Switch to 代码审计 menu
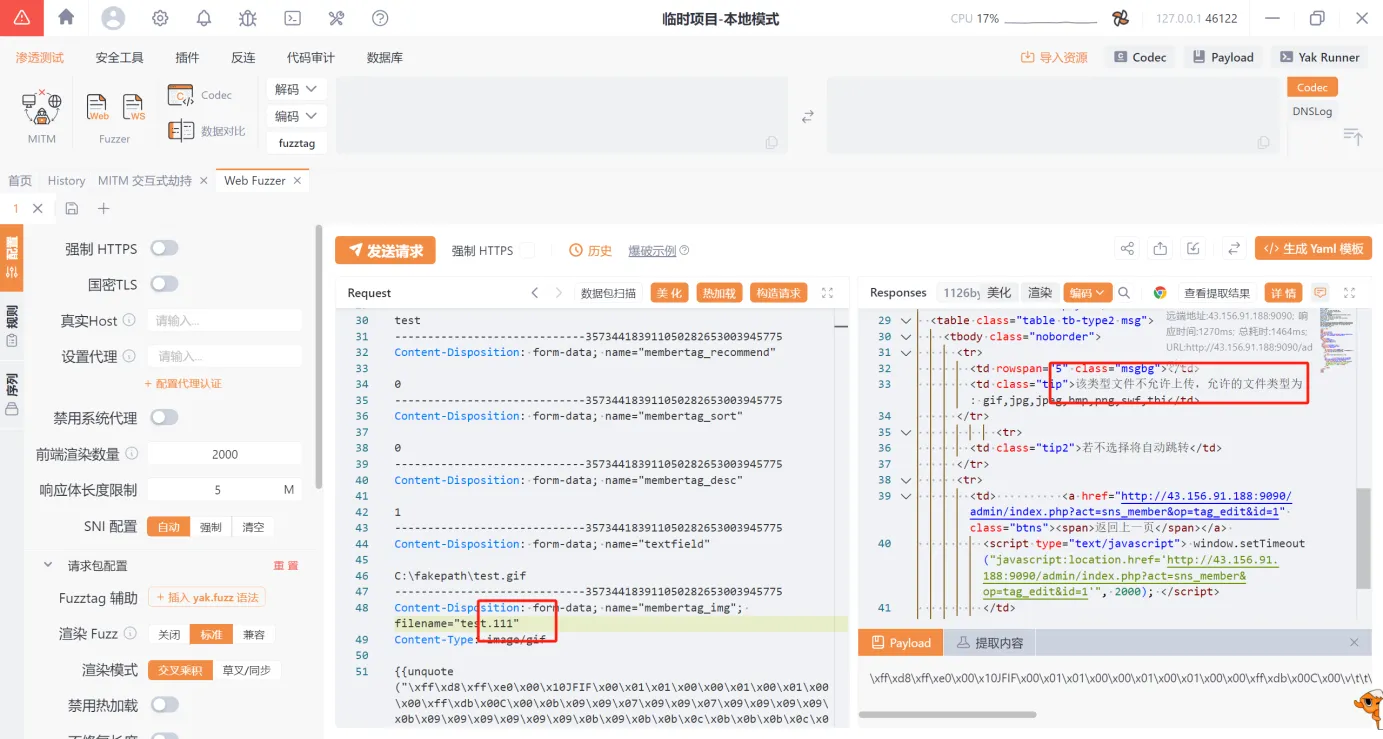This screenshot has width=1383, height=739. (311, 58)
